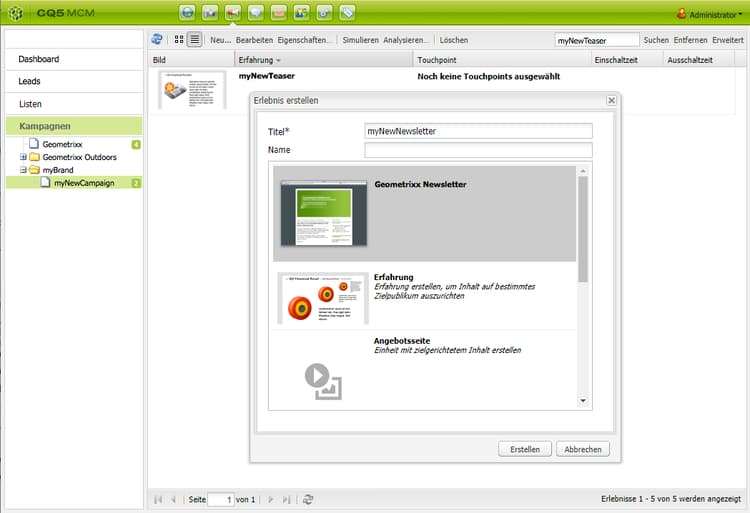Click the search field containing myNewTeaser
This screenshot has height=513, width=750.
(x=597, y=40)
